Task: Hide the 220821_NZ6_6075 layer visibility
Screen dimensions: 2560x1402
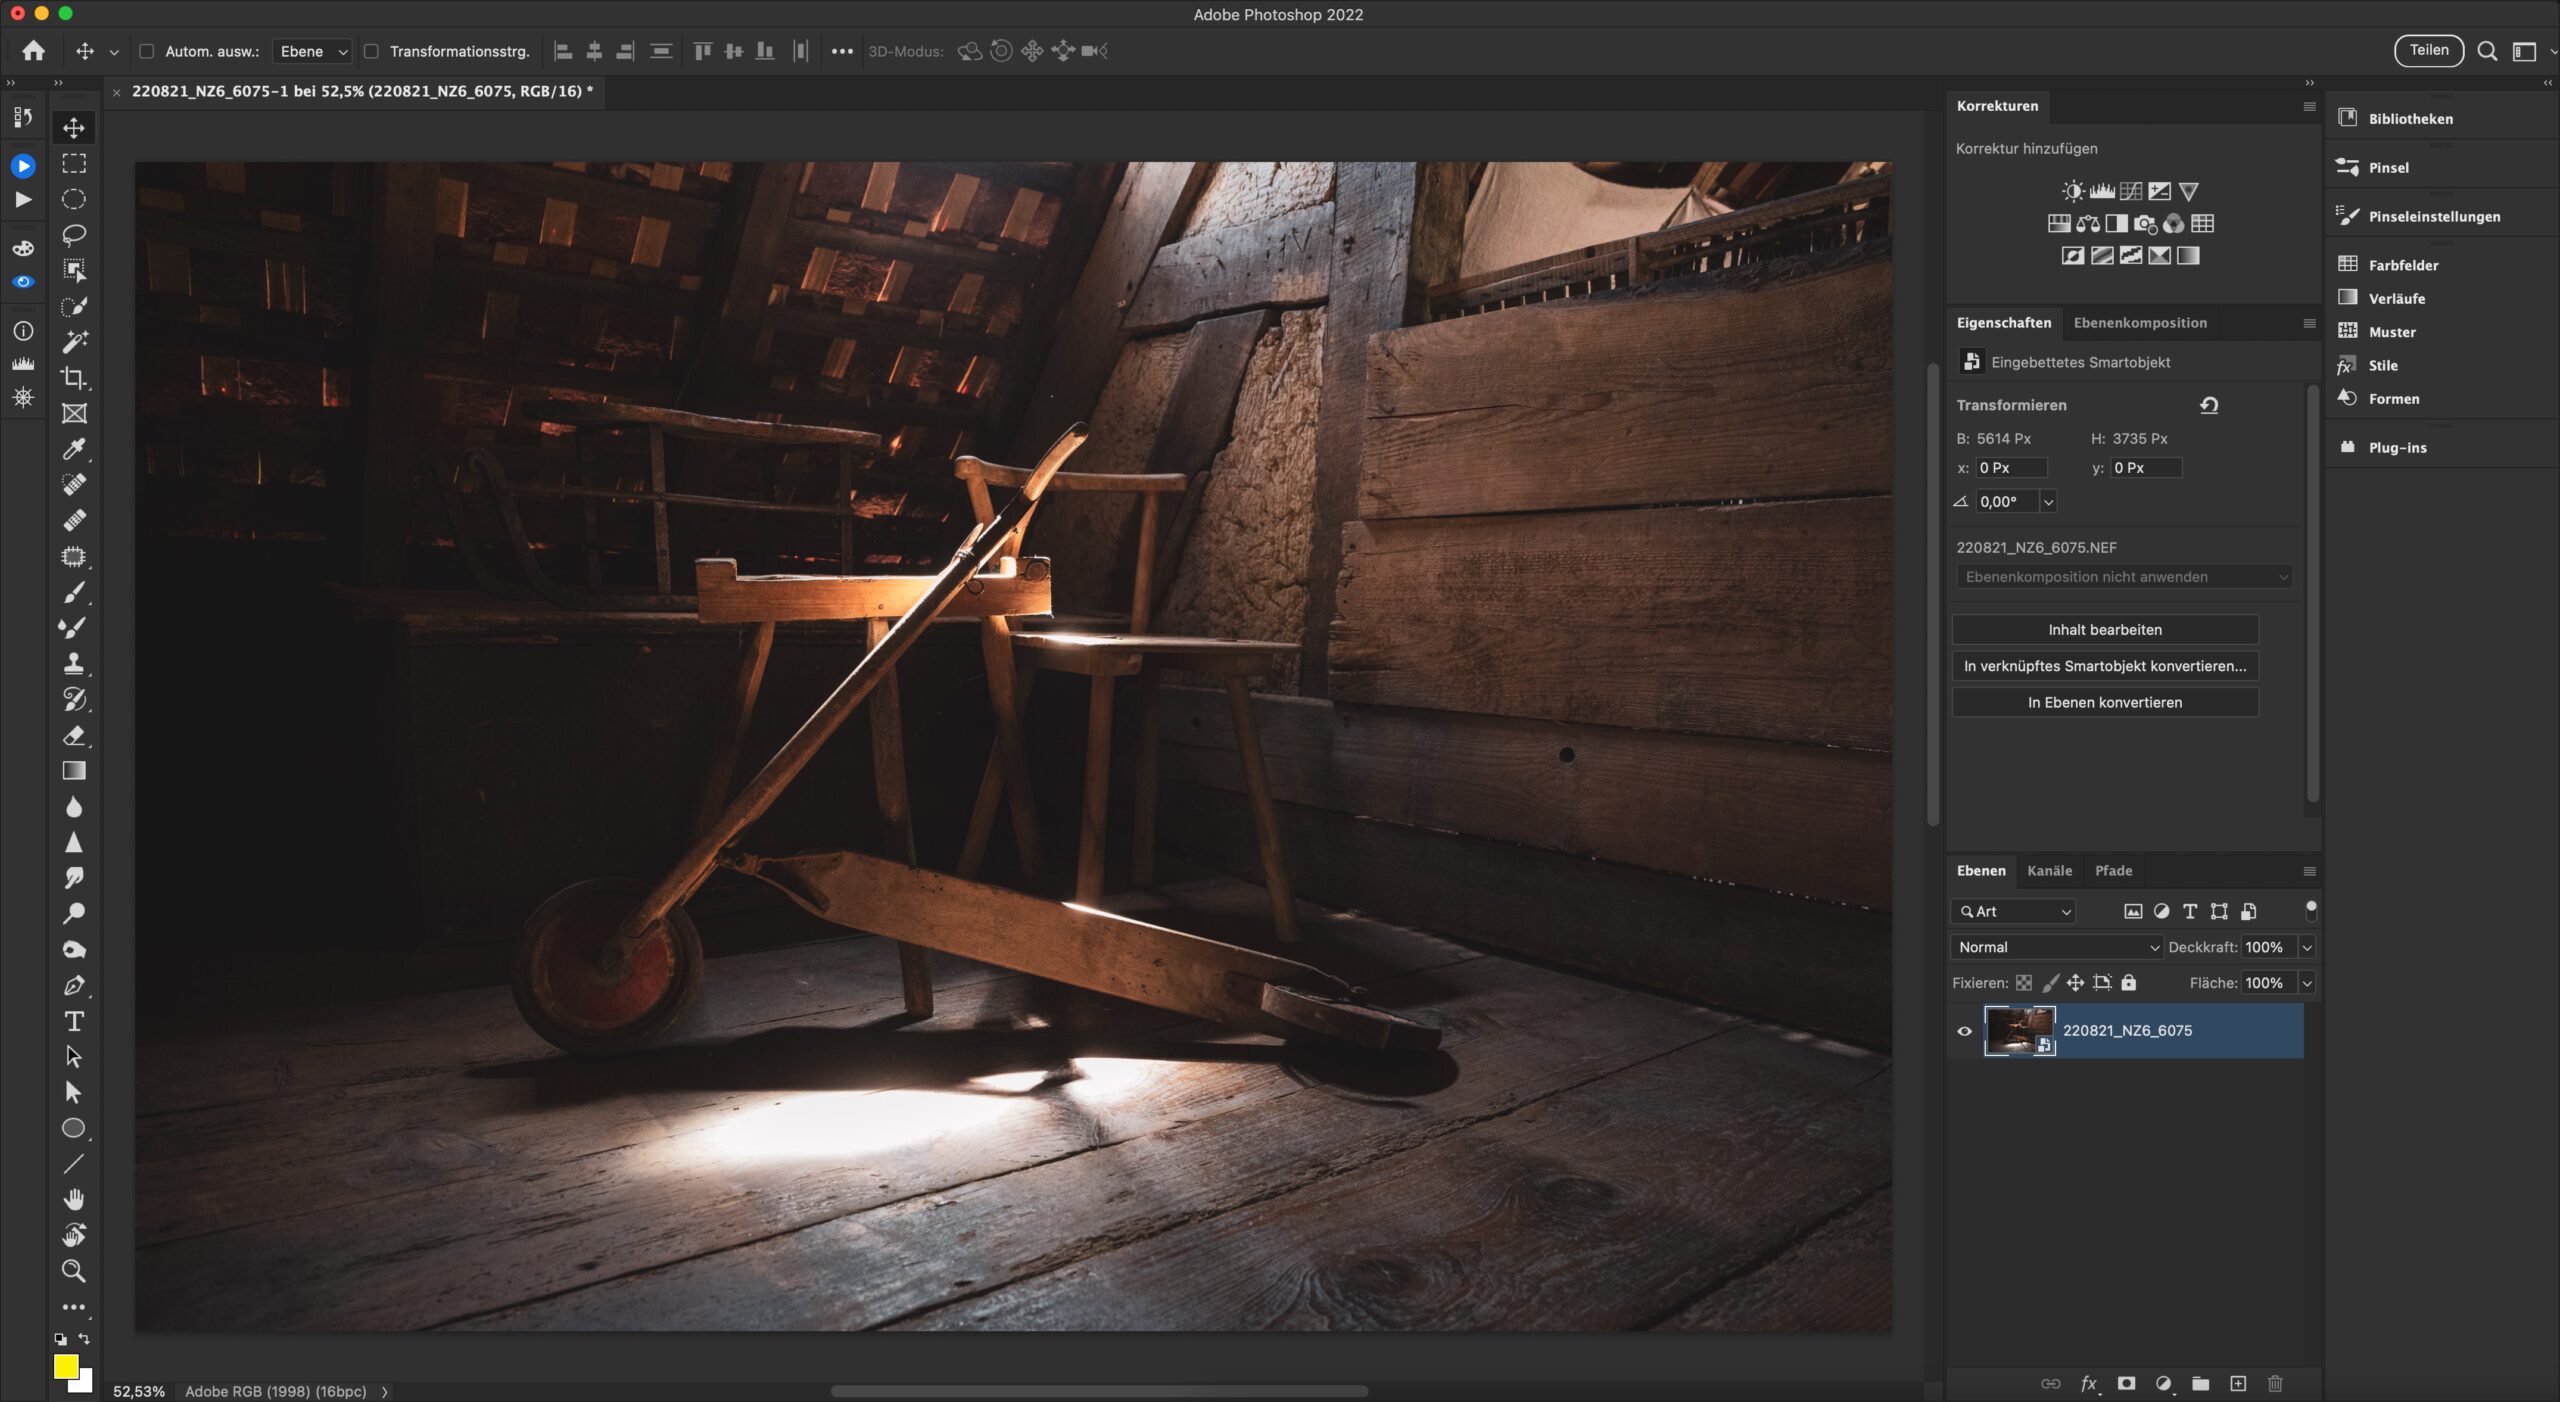Action: pyautogui.click(x=1964, y=1031)
